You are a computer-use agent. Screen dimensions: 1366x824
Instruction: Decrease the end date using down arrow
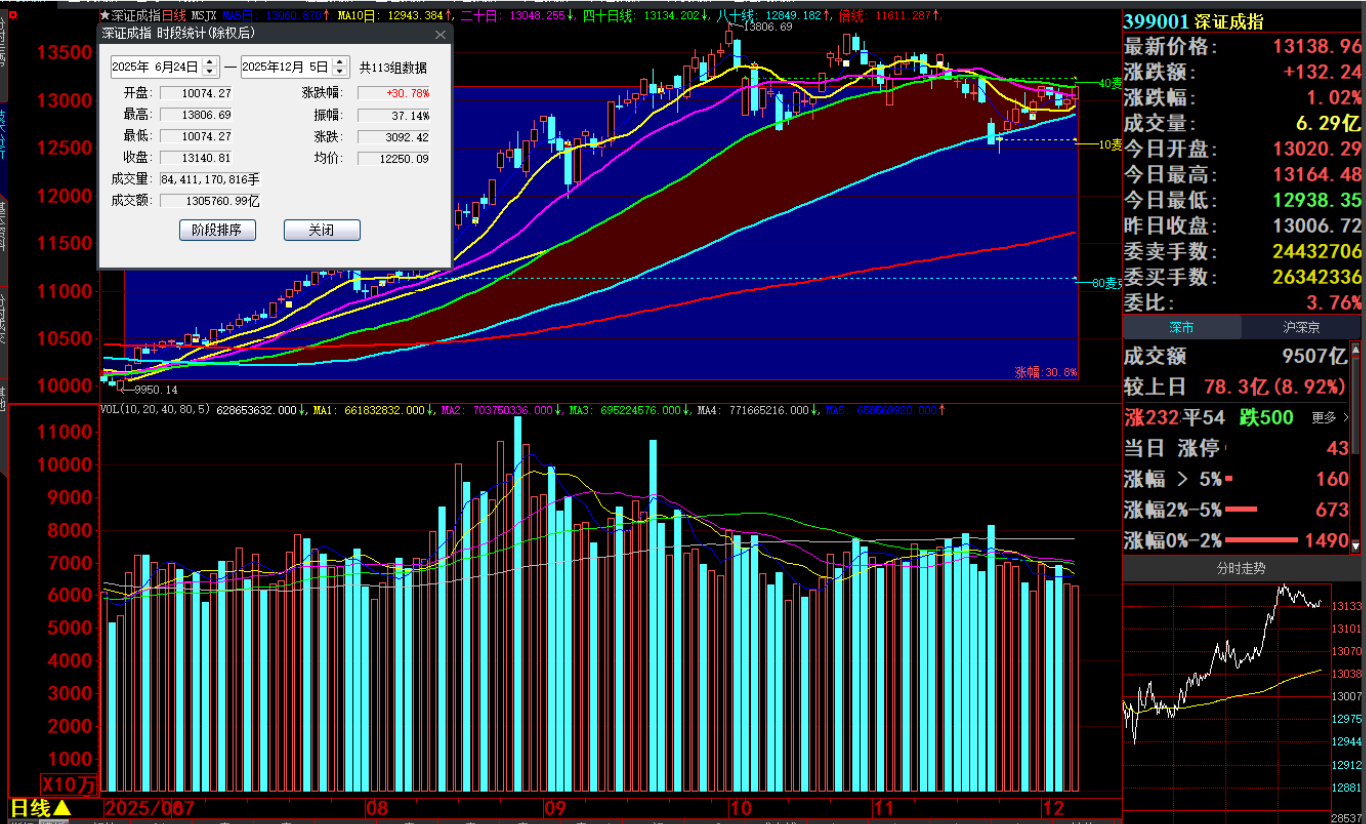pos(339,72)
